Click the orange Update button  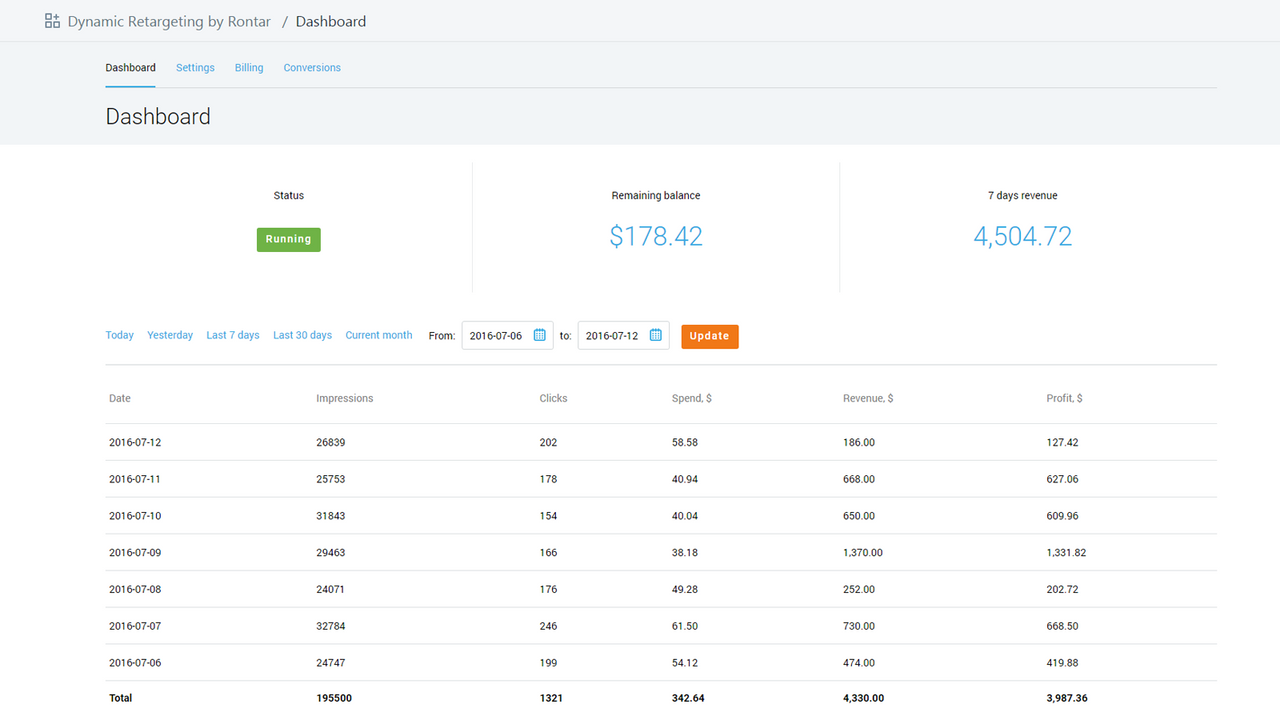[x=710, y=336]
